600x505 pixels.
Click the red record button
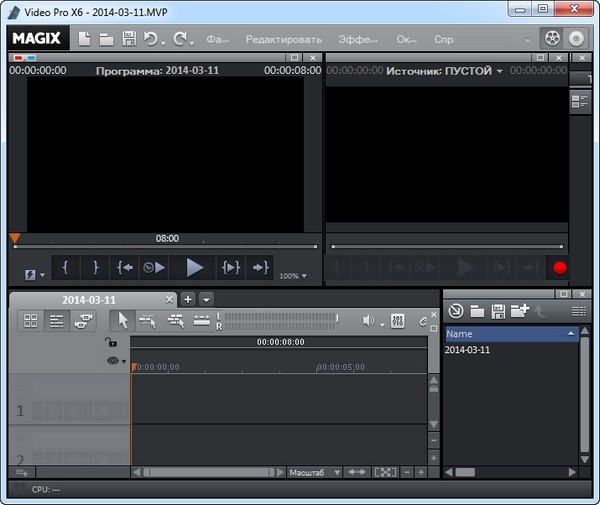pyautogui.click(x=559, y=267)
